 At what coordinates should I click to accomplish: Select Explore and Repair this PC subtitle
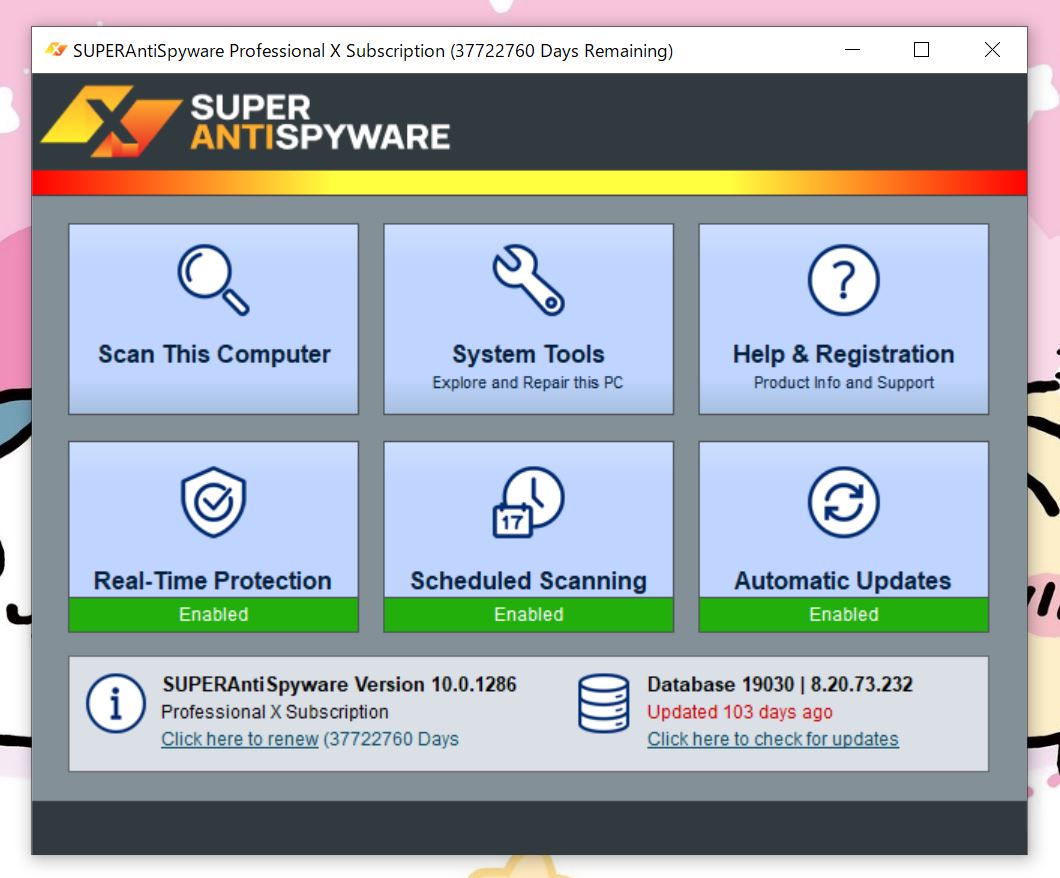tap(528, 383)
